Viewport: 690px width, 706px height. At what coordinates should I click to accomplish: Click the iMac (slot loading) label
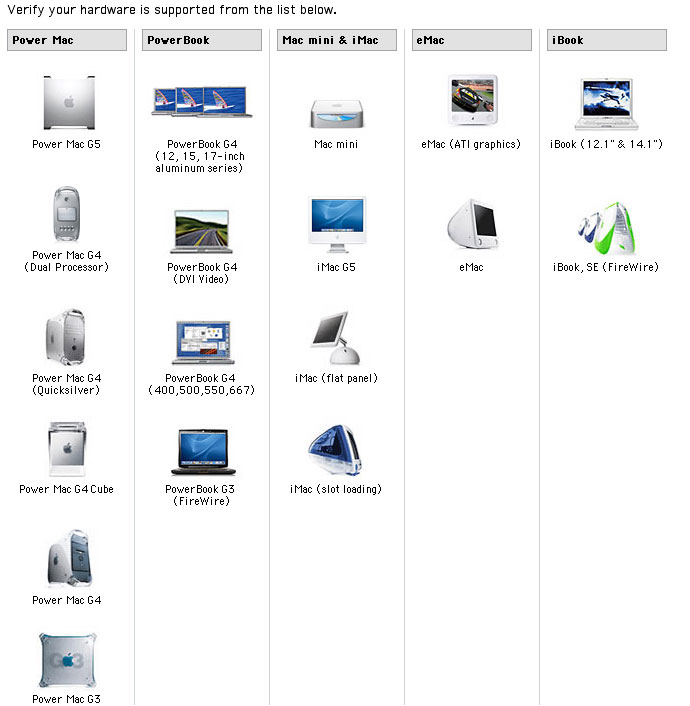[x=336, y=489]
